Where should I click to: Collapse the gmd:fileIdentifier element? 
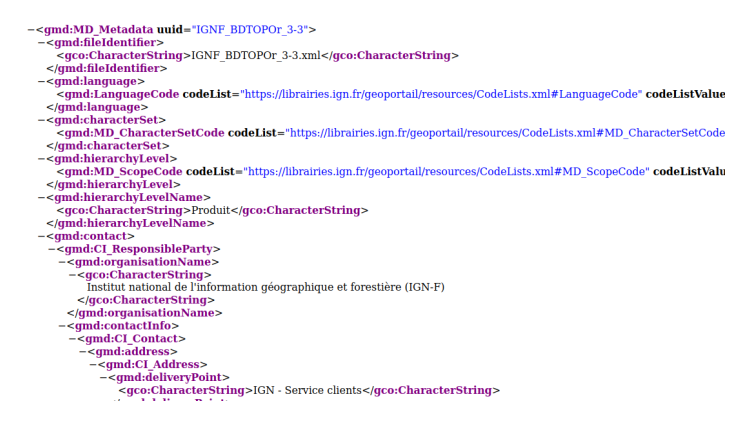(x=41, y=43)
